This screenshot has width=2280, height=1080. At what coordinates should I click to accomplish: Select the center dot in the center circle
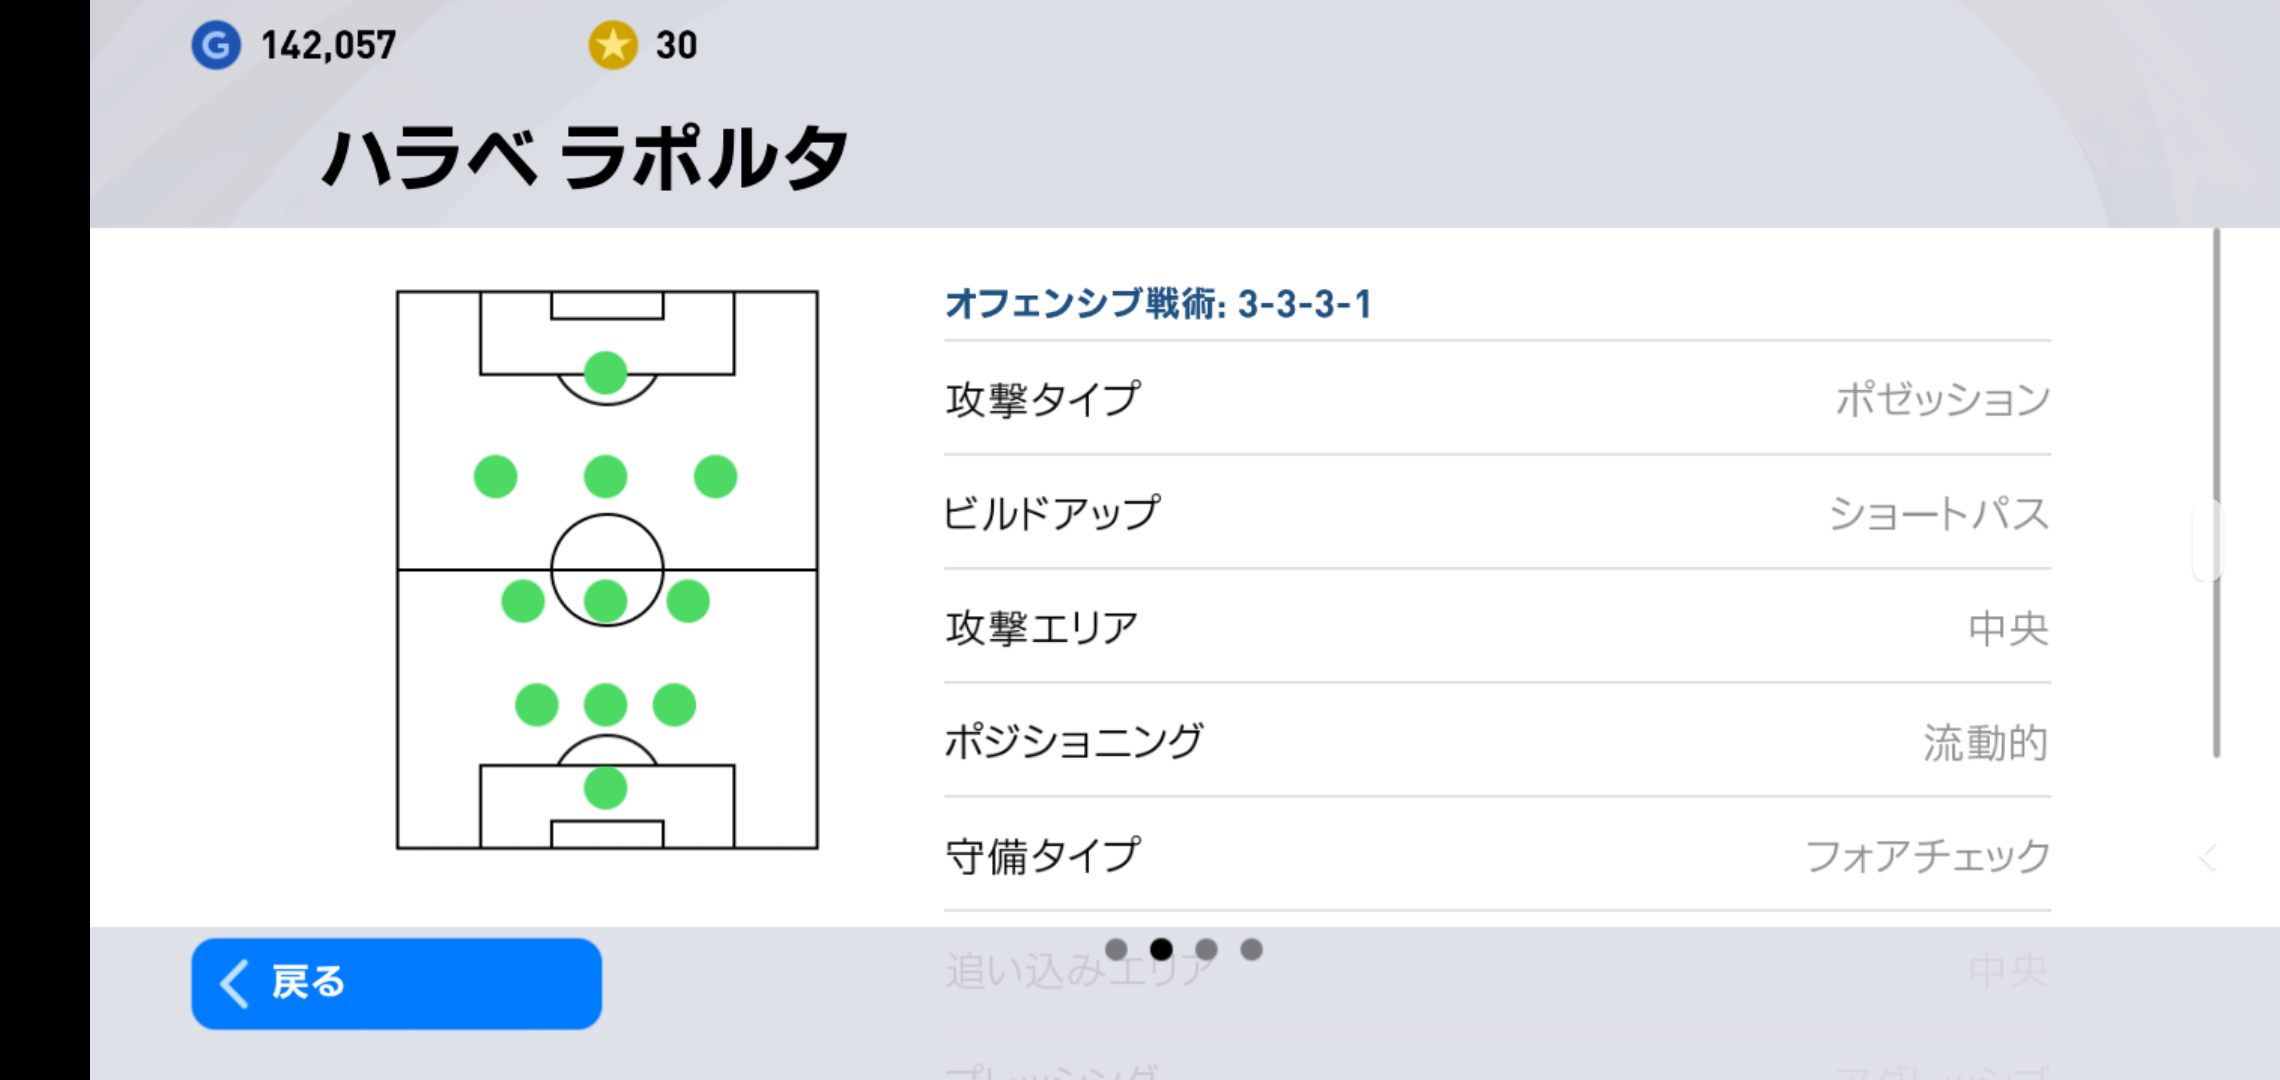605,601
